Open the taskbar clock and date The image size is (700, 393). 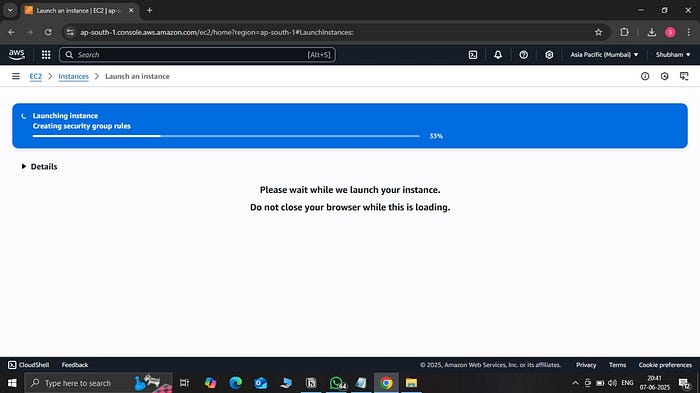click(654, 383)
